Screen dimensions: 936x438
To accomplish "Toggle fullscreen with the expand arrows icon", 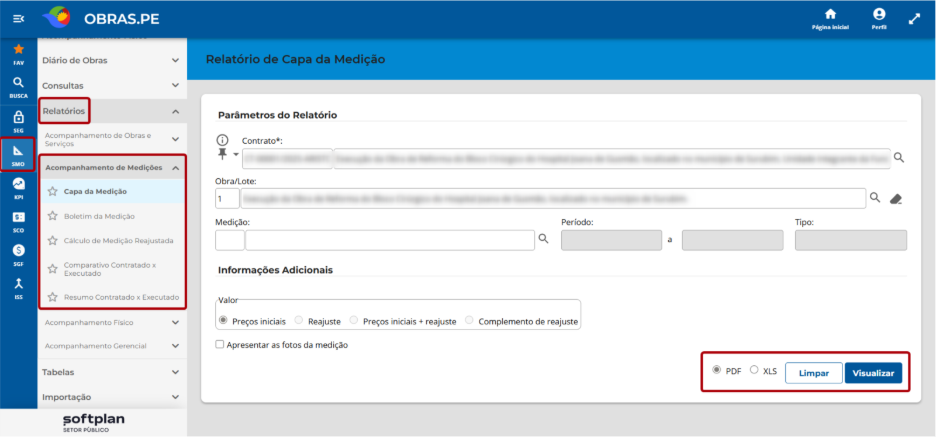I will point(914,19).
